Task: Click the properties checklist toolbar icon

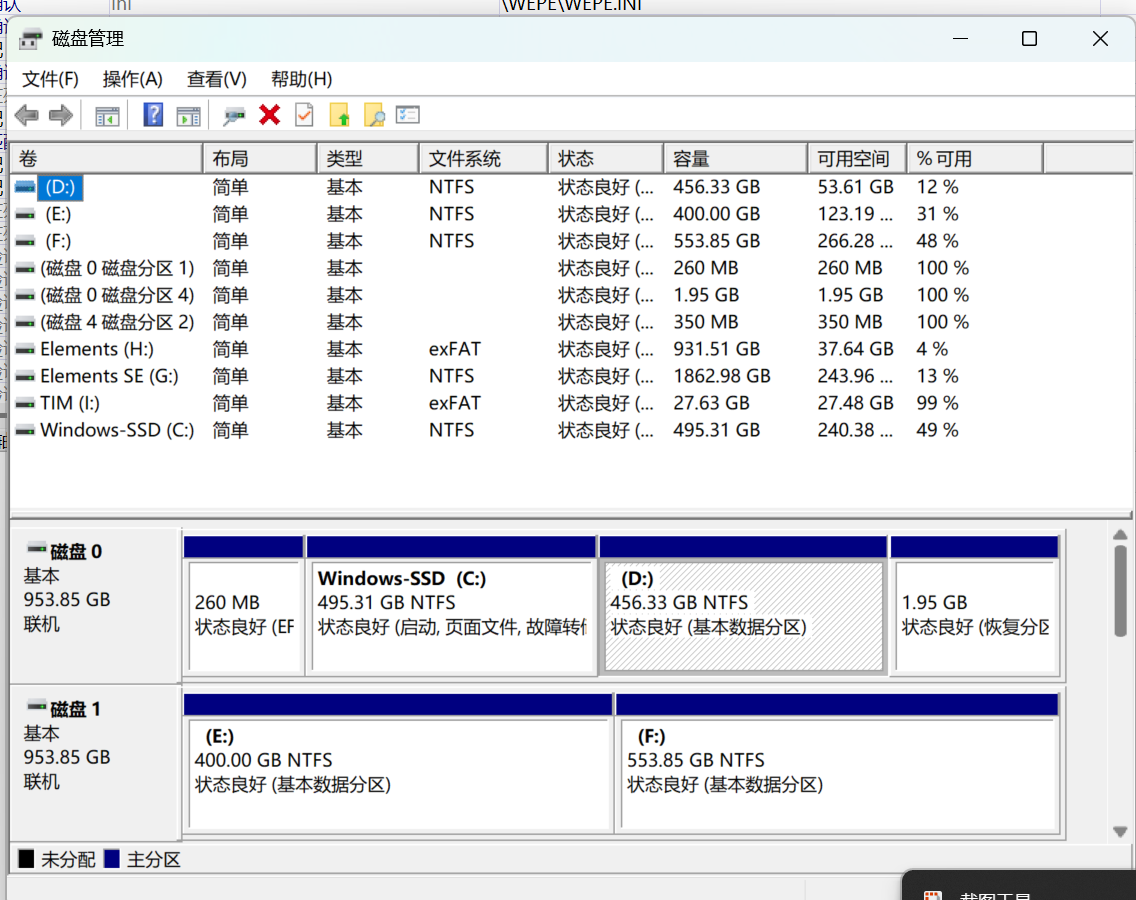Action: tap(407, 114)
